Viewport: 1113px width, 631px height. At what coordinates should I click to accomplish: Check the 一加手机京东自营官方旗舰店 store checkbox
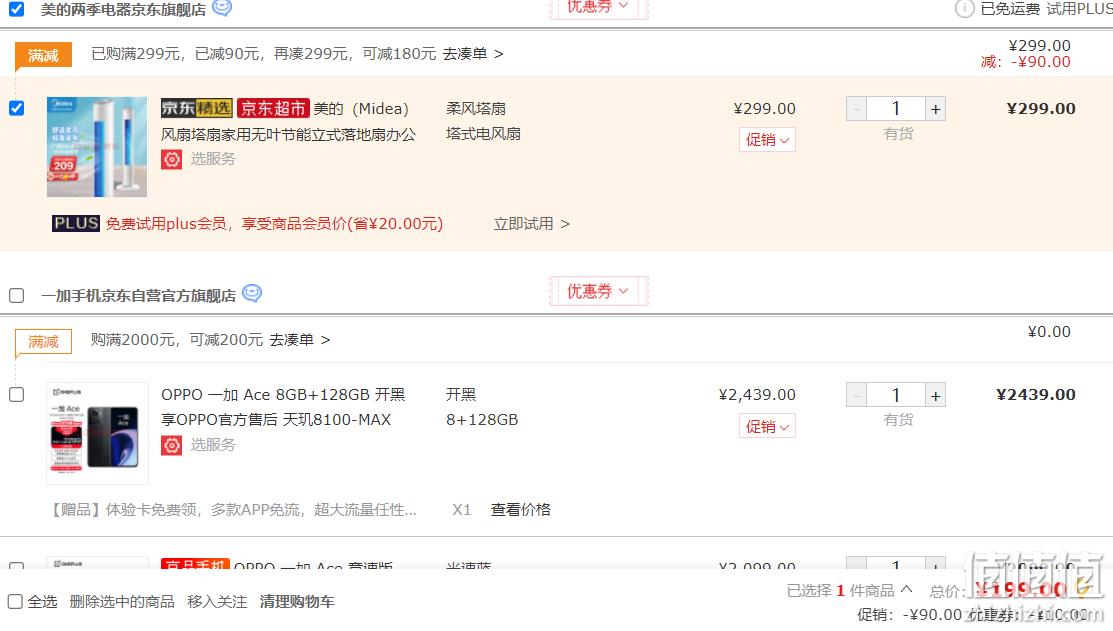[x=16, y=295]
